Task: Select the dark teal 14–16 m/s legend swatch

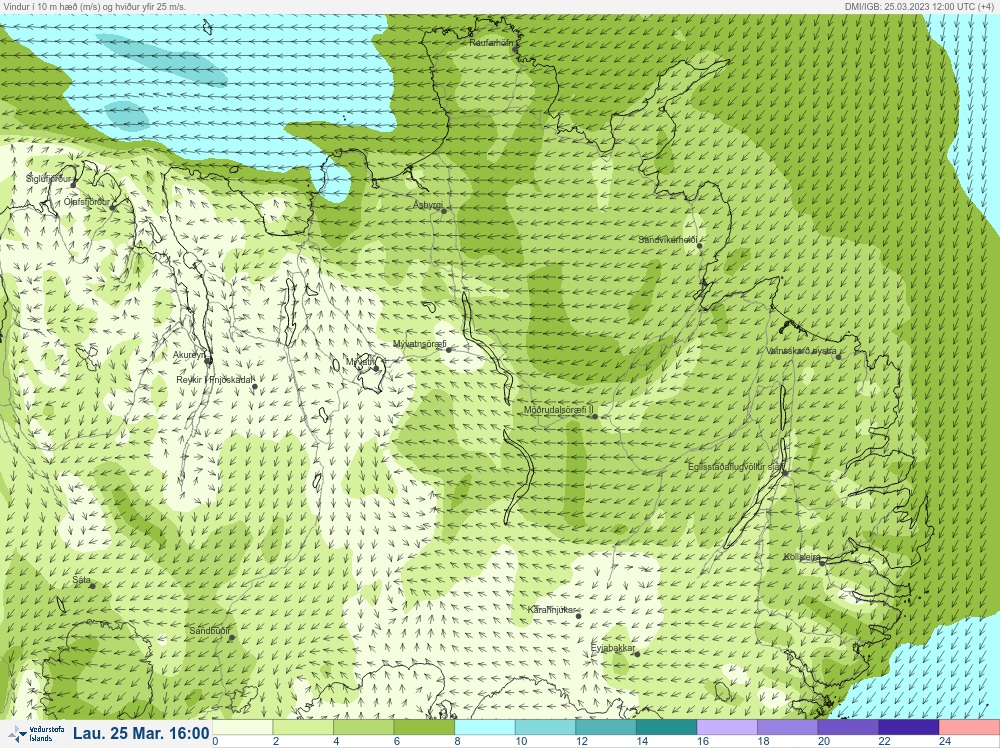Action: pos(666,727)
